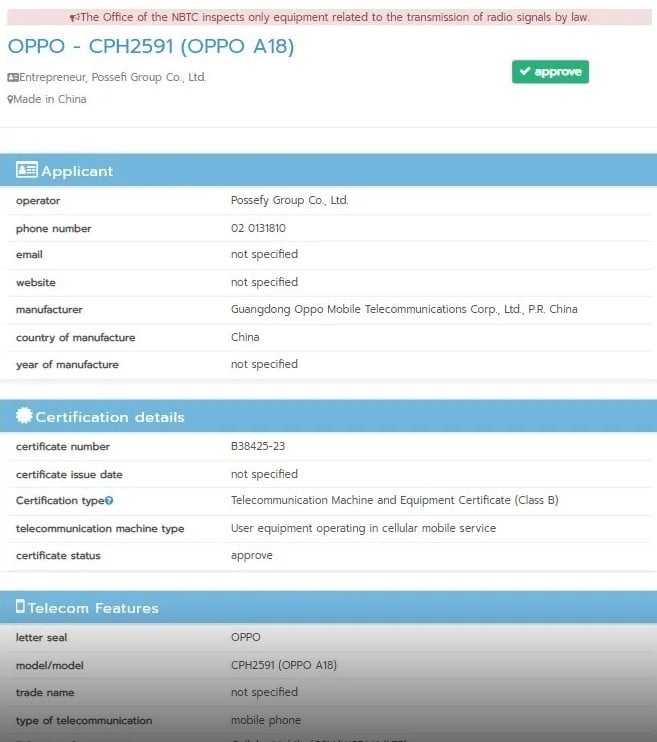This screenshot has width=657, height=742.
Task: Click the Applicant section card icon
Action: coord(27,169)
